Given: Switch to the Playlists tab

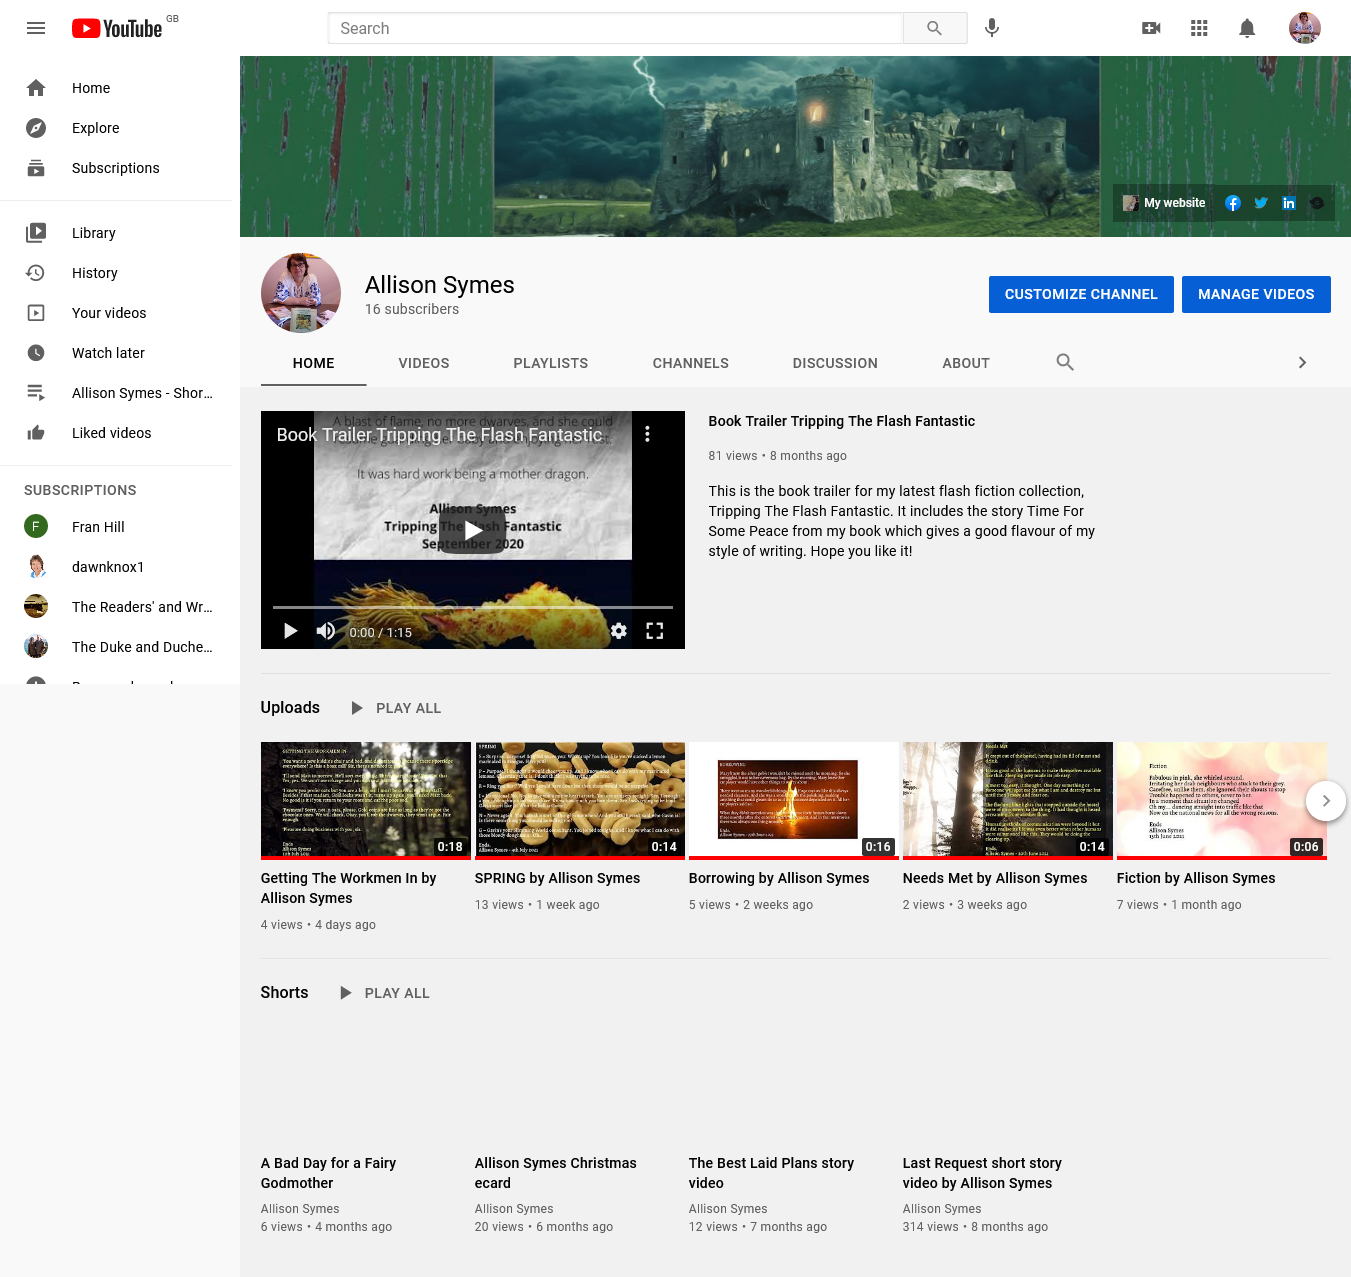Looking at the screenshot, I should (x=550, y=363).
